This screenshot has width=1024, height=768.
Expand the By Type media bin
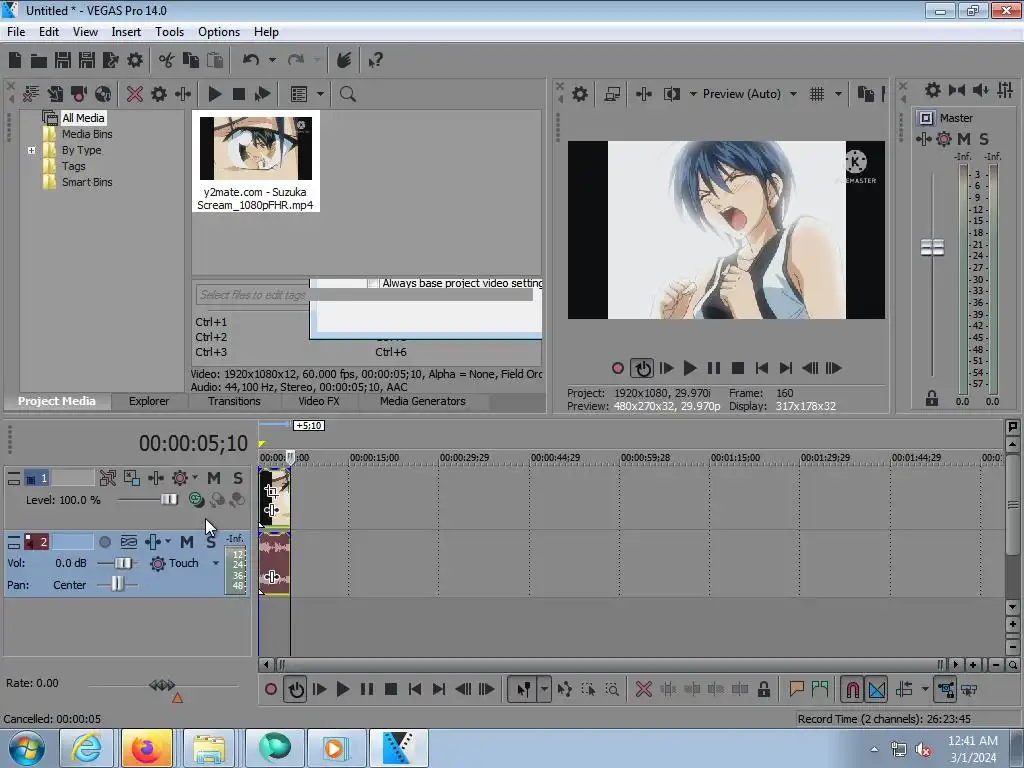31,150
